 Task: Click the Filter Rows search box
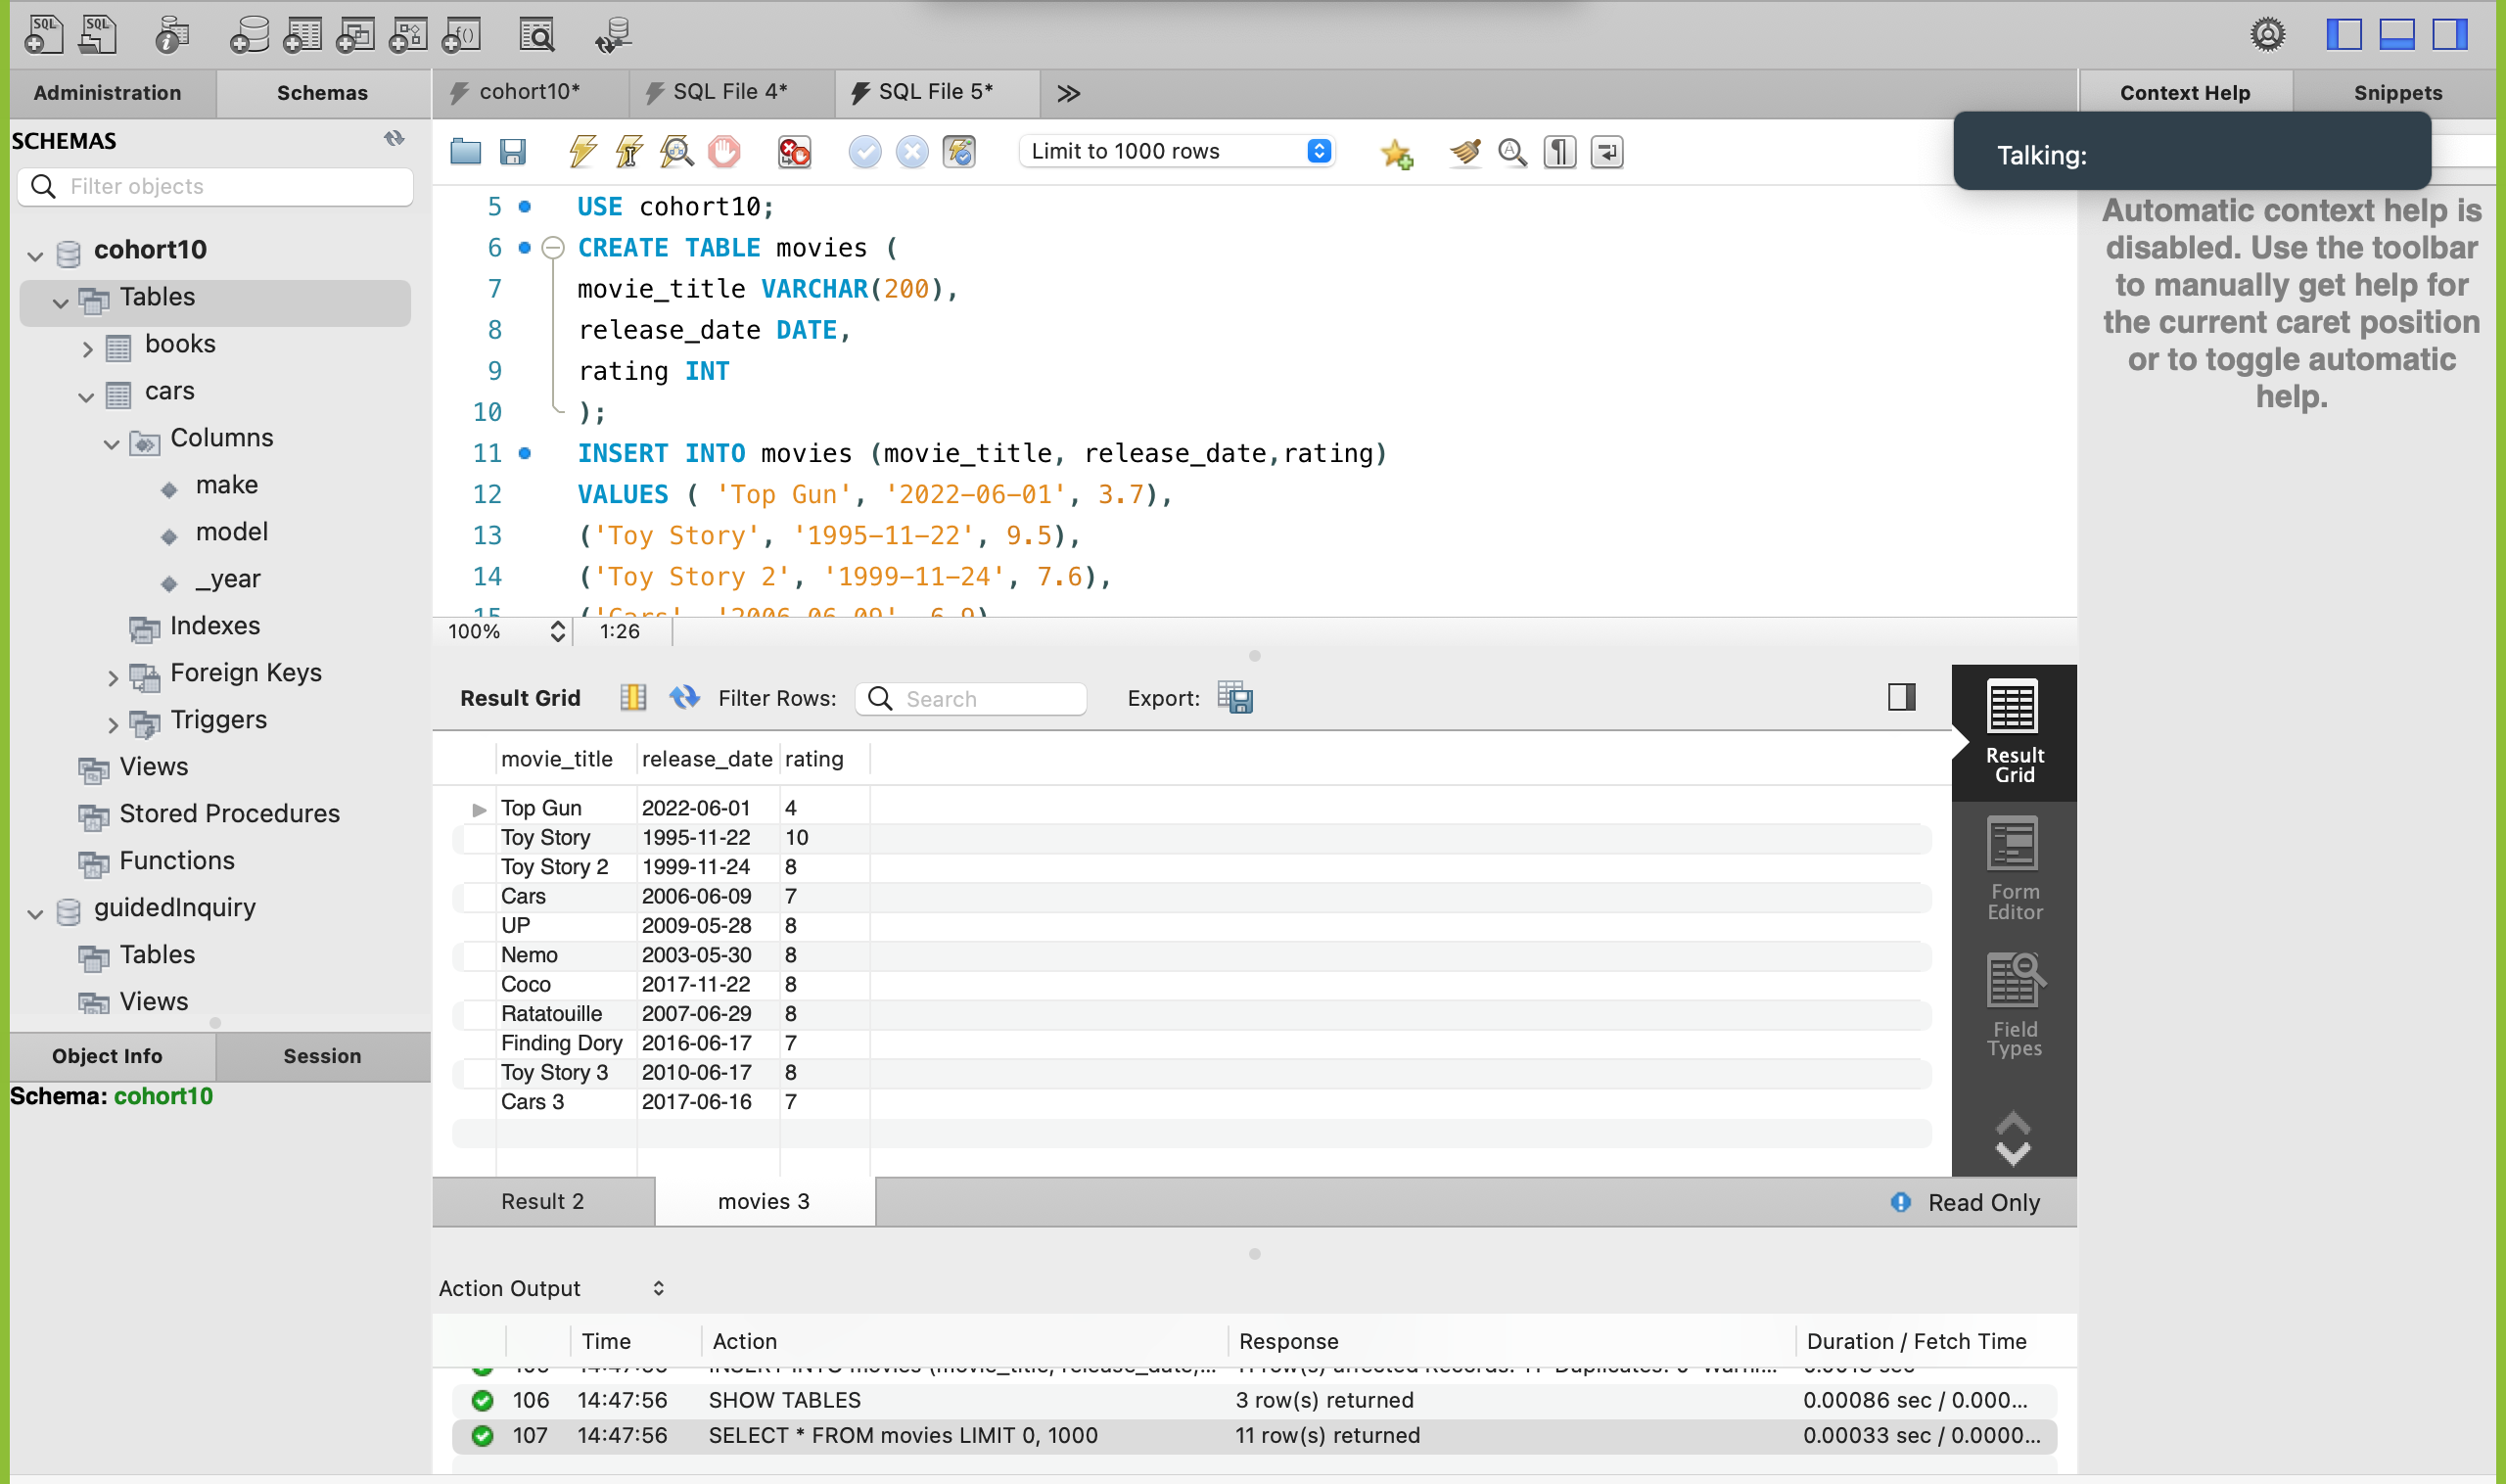(x=970, y=698)
